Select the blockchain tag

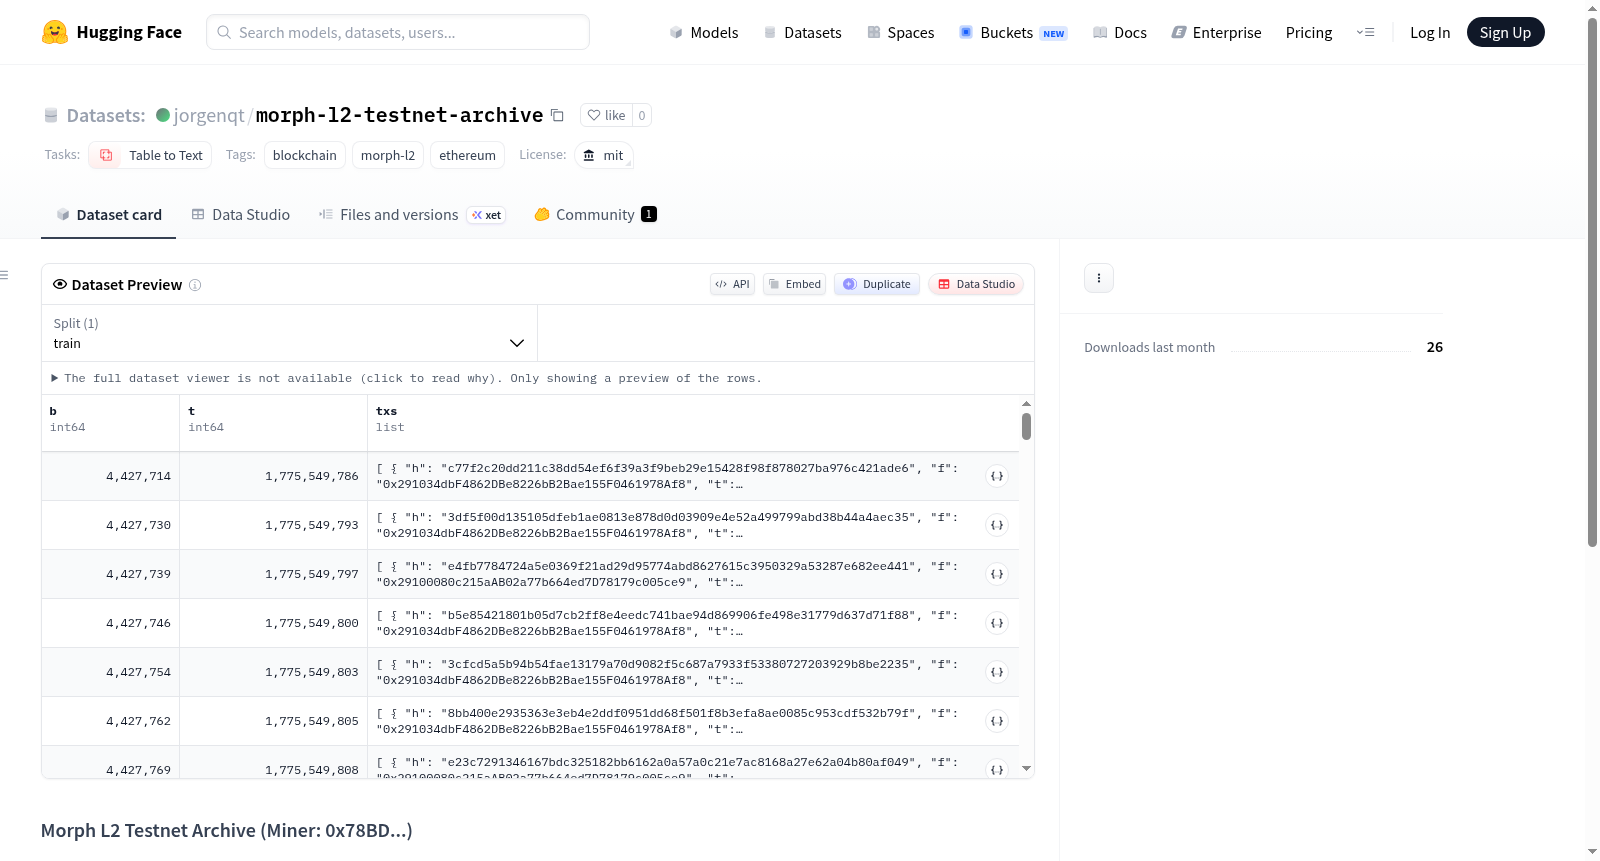point(305,155)
